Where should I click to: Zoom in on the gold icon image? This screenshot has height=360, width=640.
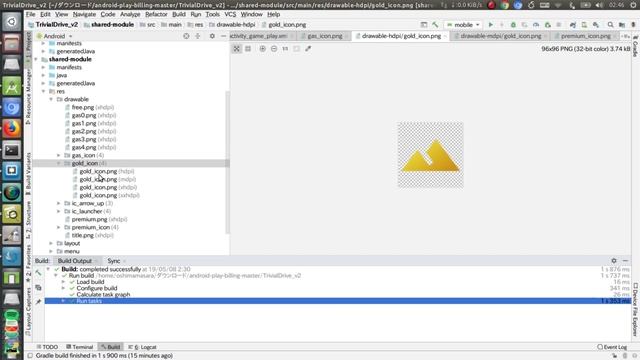pyautogui.click(x=262, y=49)
